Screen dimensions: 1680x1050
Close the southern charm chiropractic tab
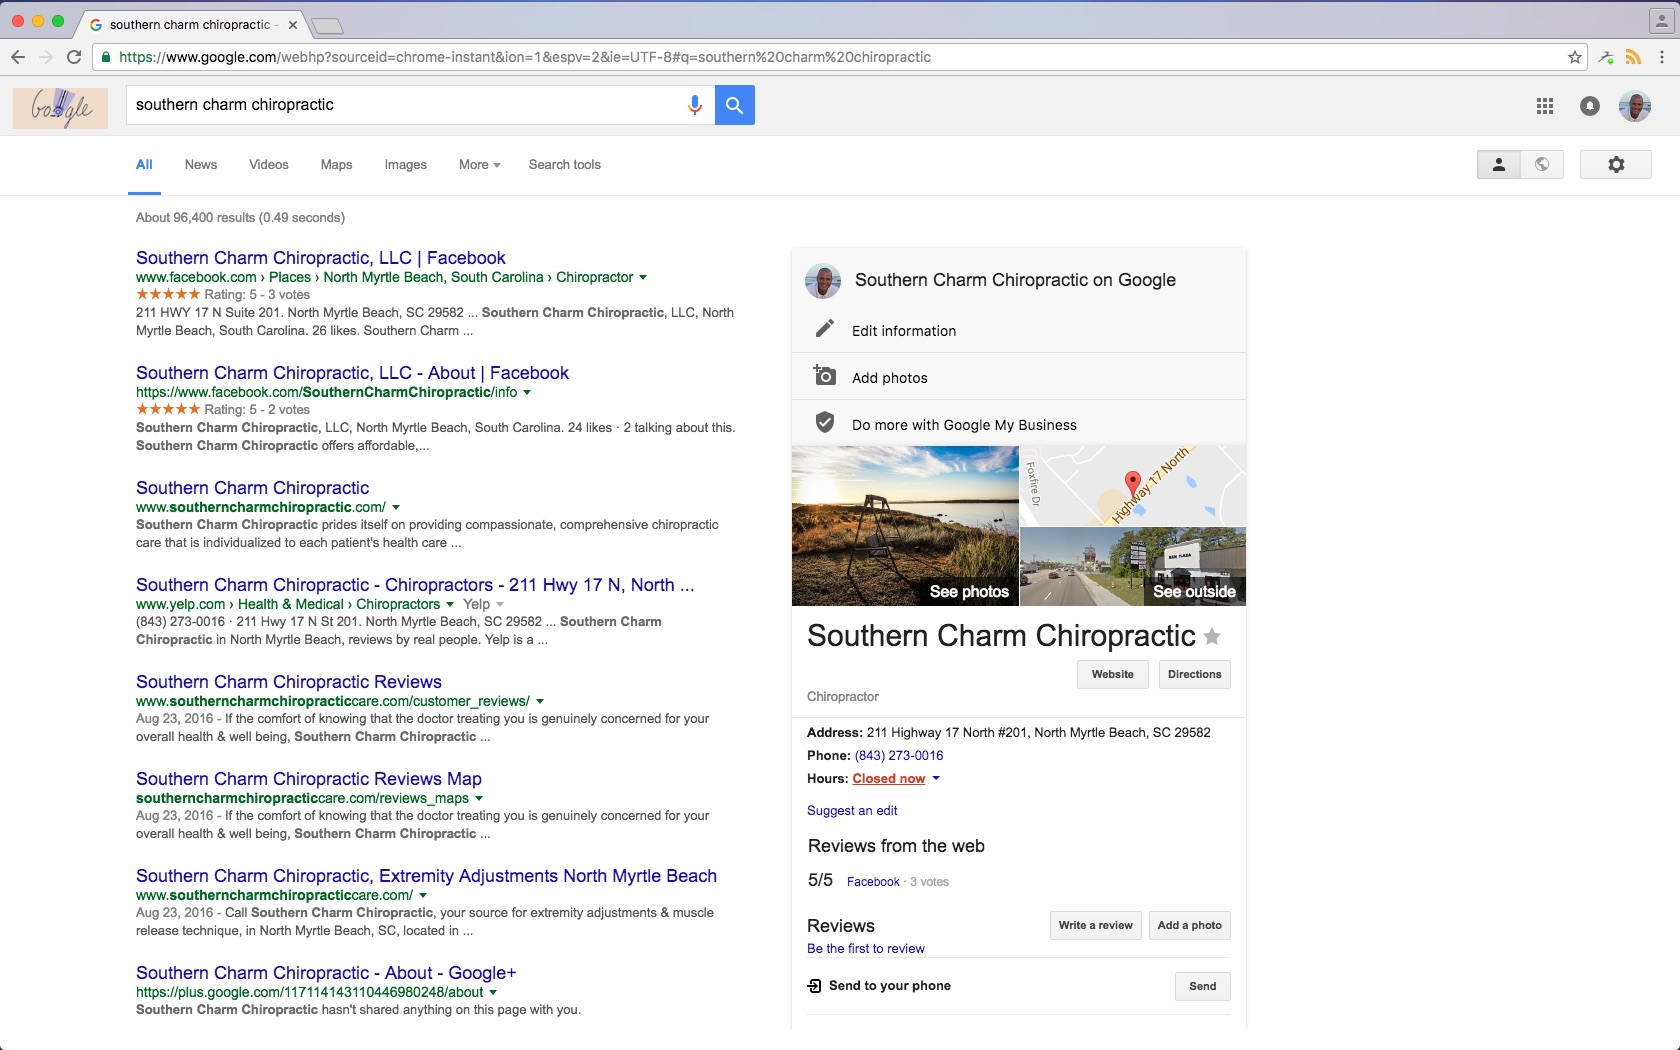coord(292,25)
